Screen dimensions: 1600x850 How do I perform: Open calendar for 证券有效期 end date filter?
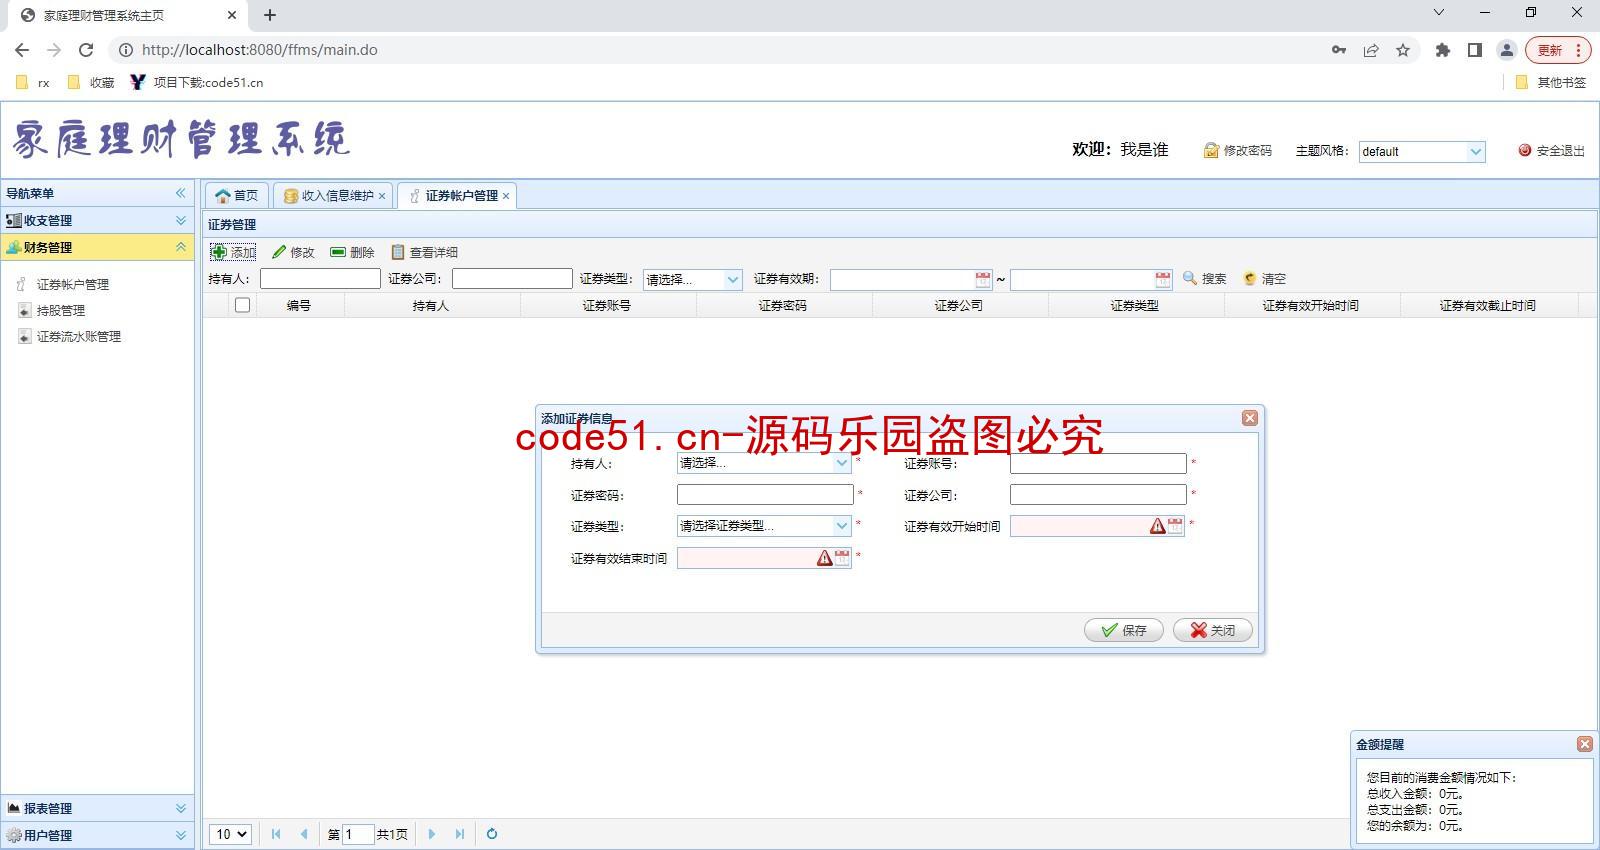tap(1163, 279)
